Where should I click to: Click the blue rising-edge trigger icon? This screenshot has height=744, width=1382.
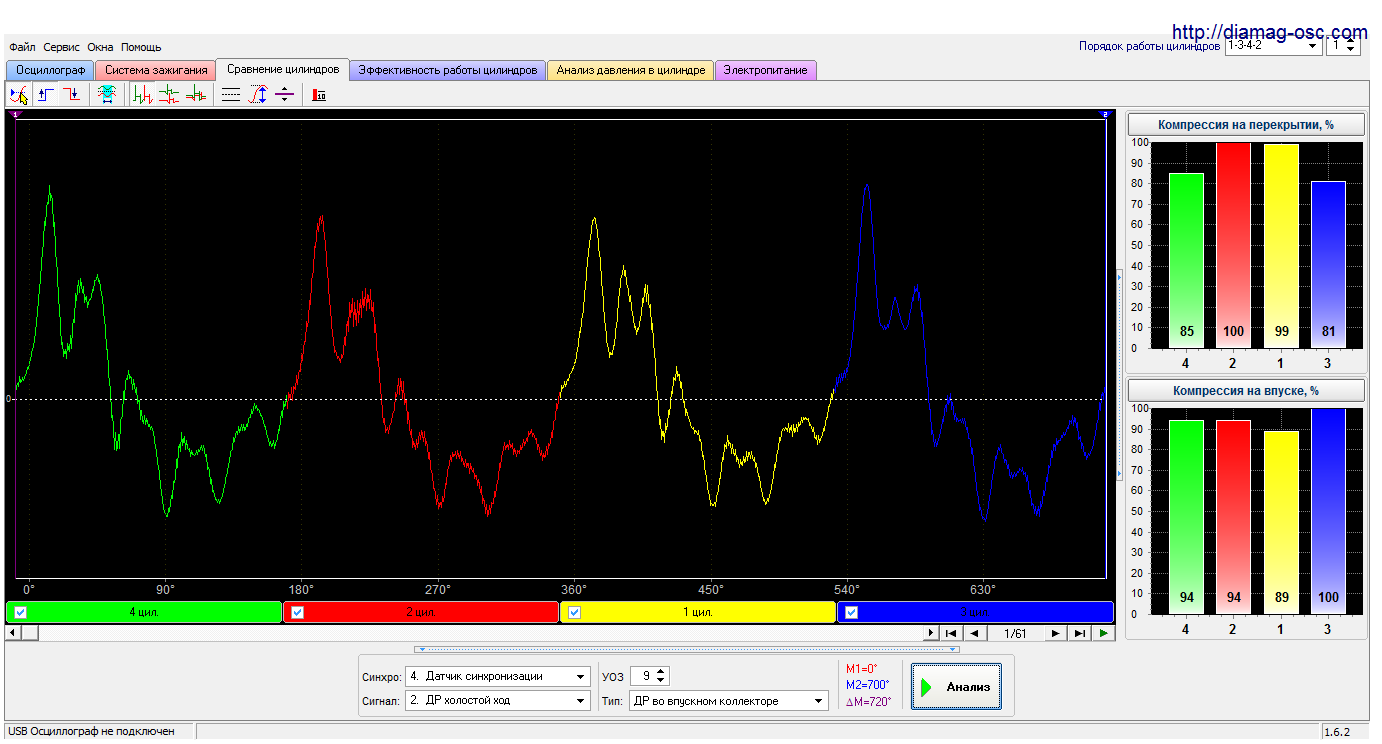[x=46, y=95]
